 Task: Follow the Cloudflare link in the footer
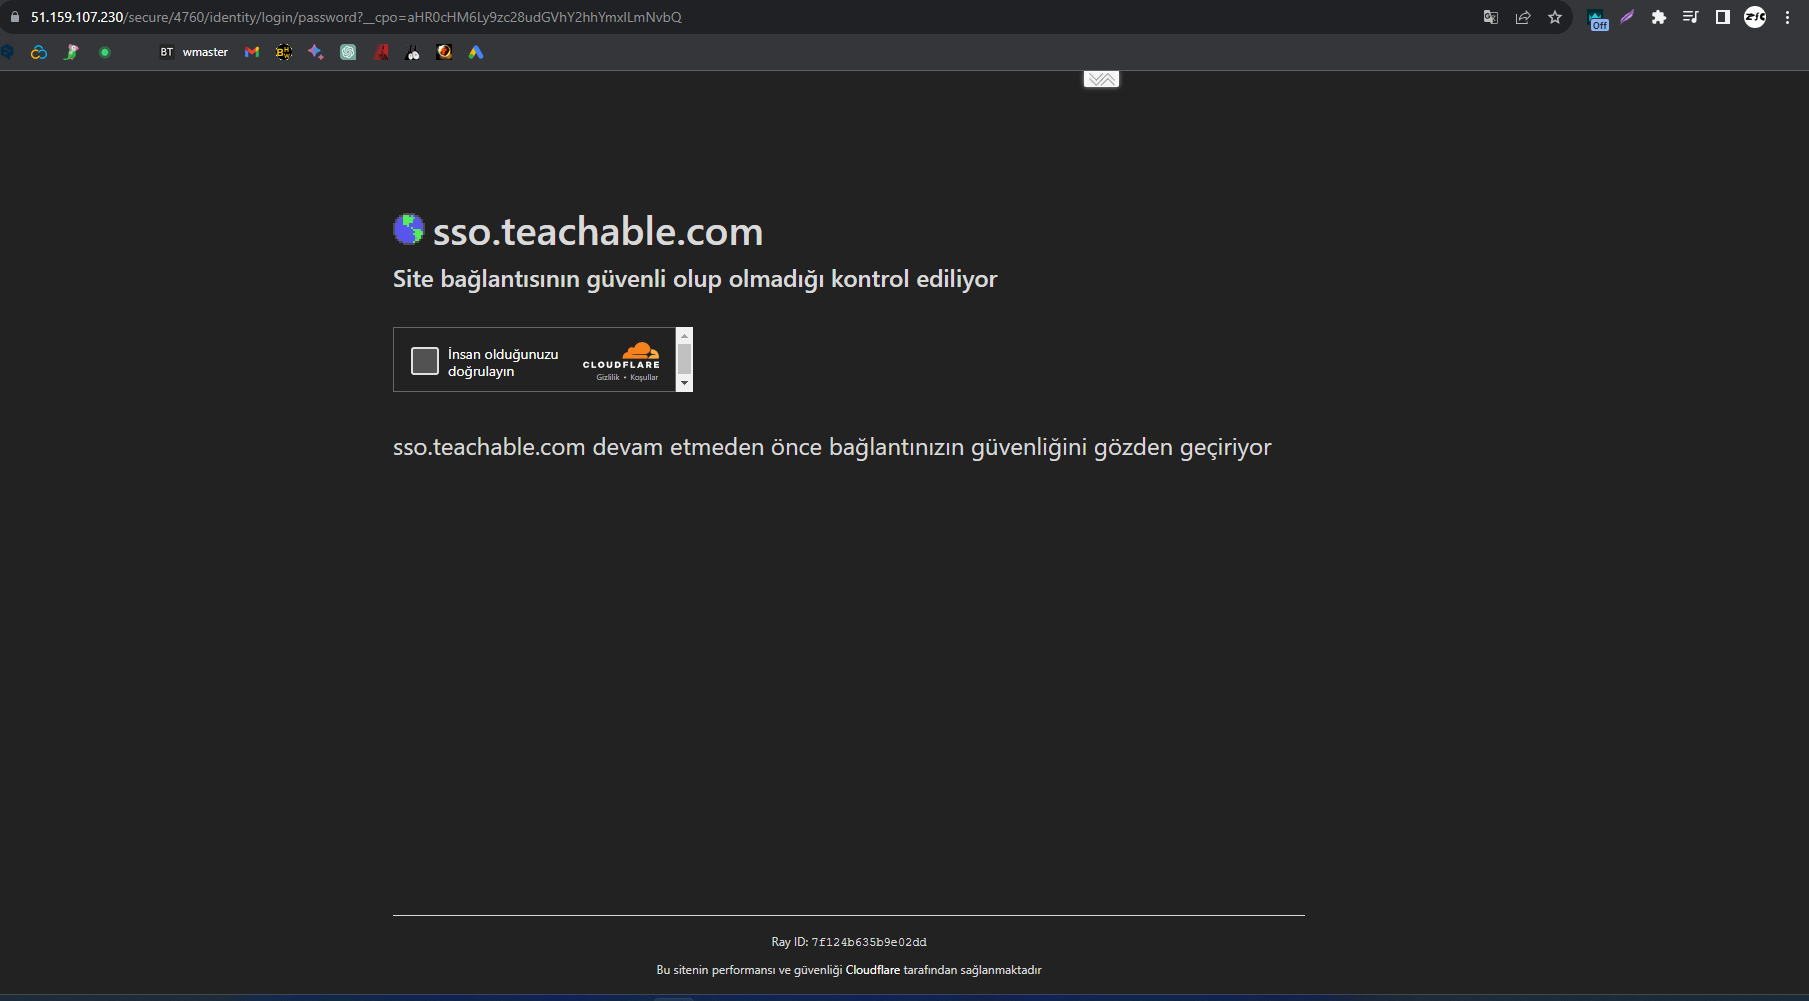(x=873, y=970)
